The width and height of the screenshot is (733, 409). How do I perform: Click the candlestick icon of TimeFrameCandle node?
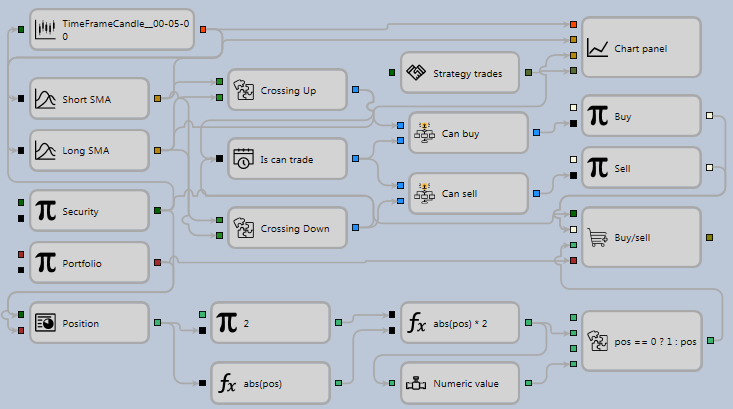45,29
